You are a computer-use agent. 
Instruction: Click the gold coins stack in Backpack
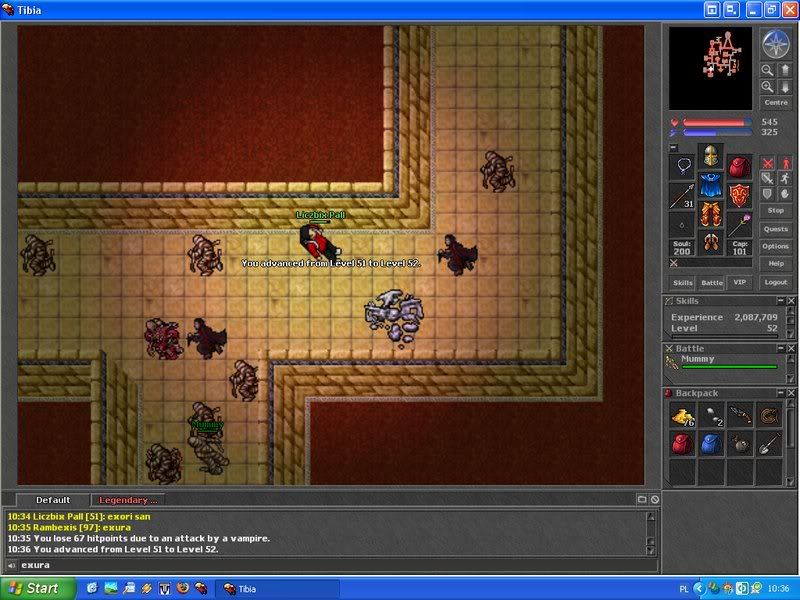(x=682, y=415)
